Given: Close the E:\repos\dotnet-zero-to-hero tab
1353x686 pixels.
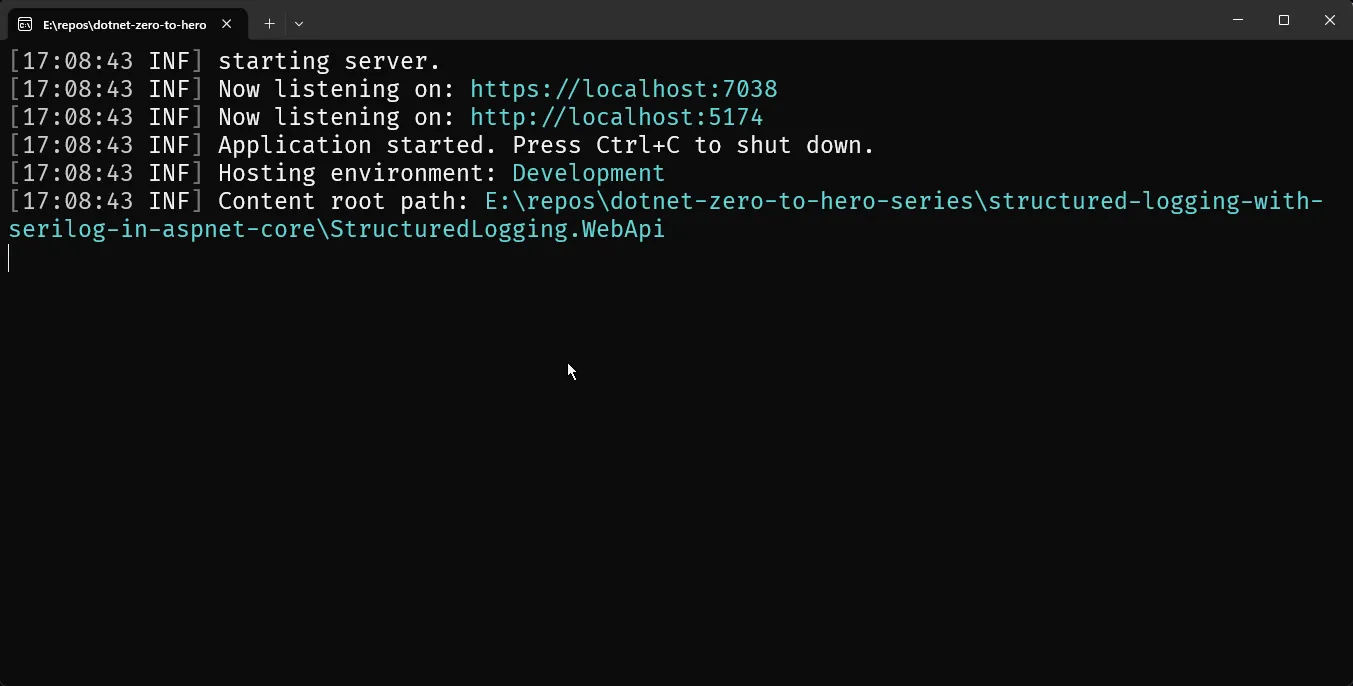Looking at the screenshot, I should (x=227, y=23).
